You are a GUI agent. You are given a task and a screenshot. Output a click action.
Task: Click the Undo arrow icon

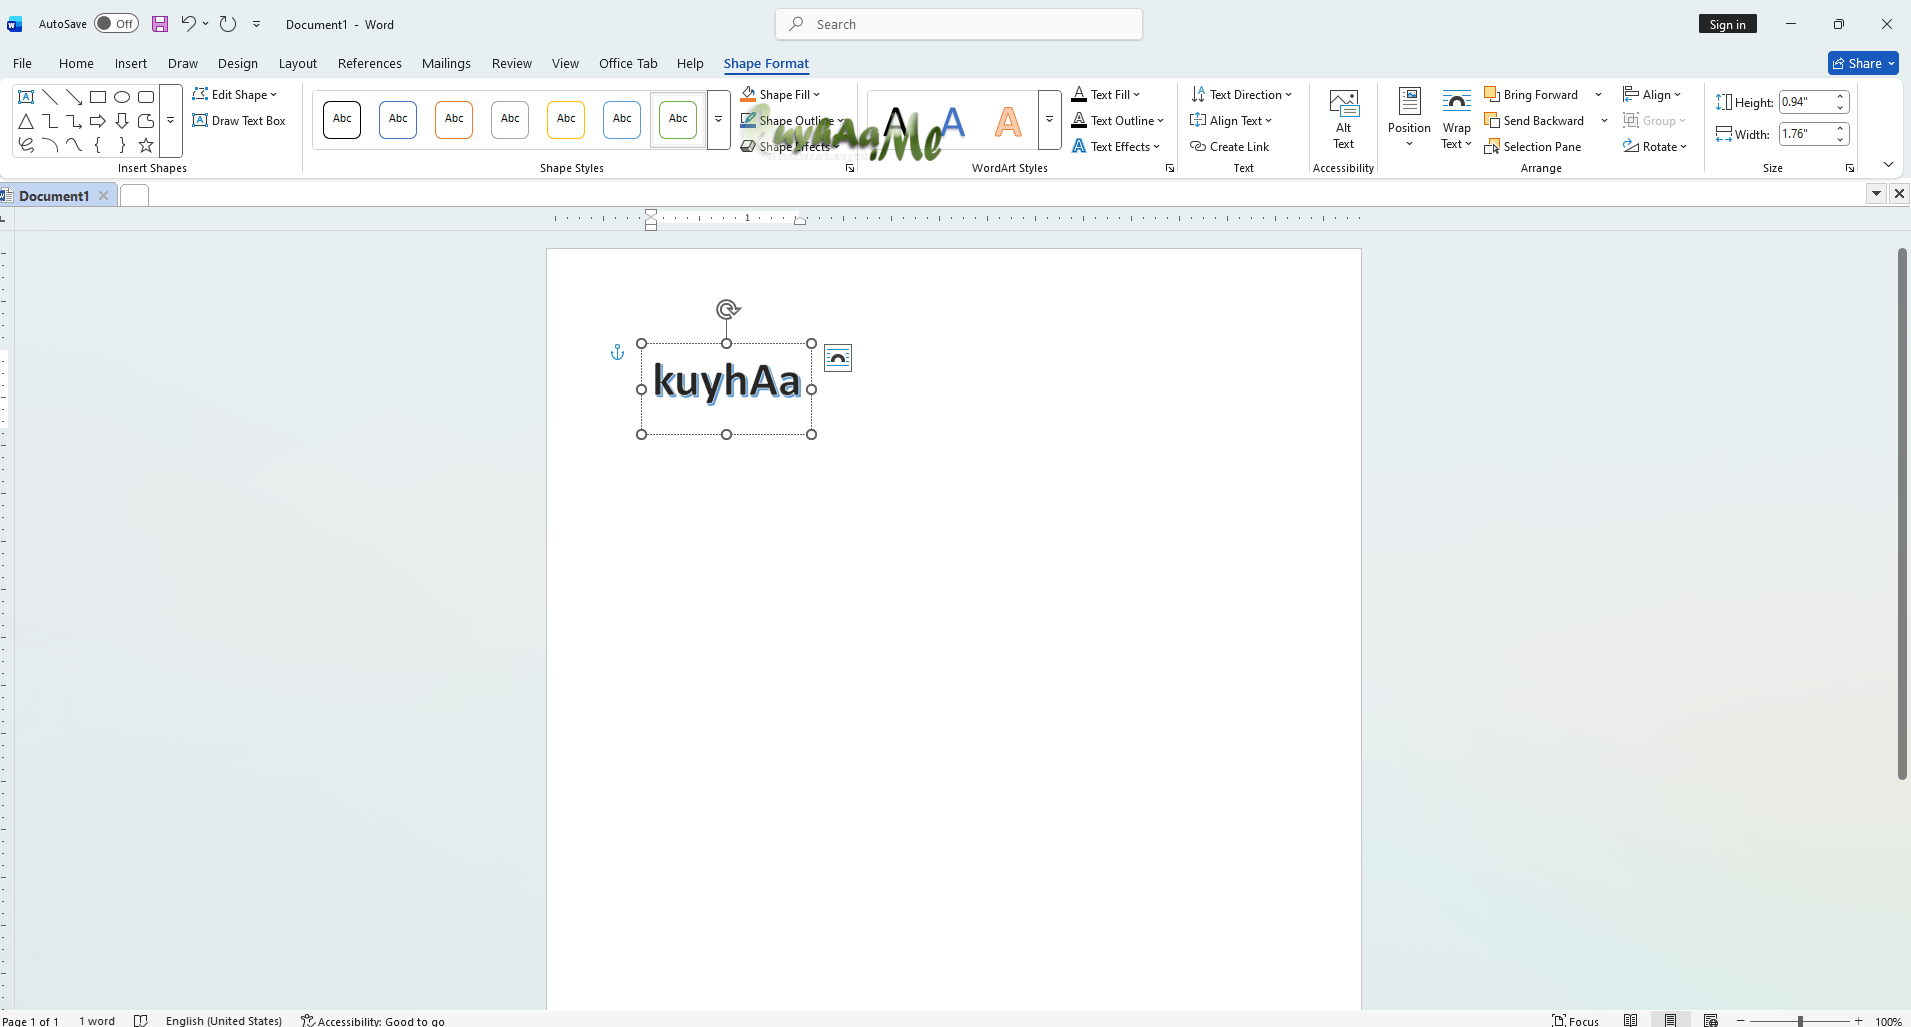(x=188, y=24)
